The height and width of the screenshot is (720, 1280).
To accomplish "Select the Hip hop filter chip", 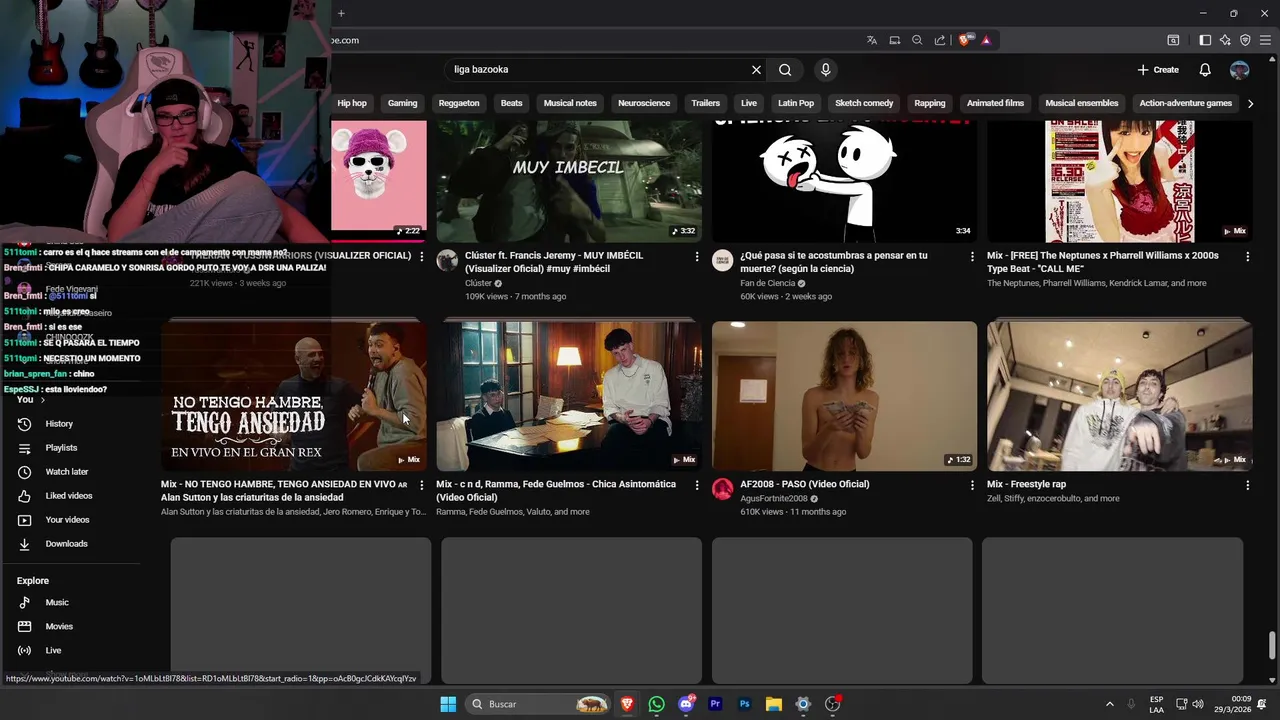I will [x=352, y=103].
